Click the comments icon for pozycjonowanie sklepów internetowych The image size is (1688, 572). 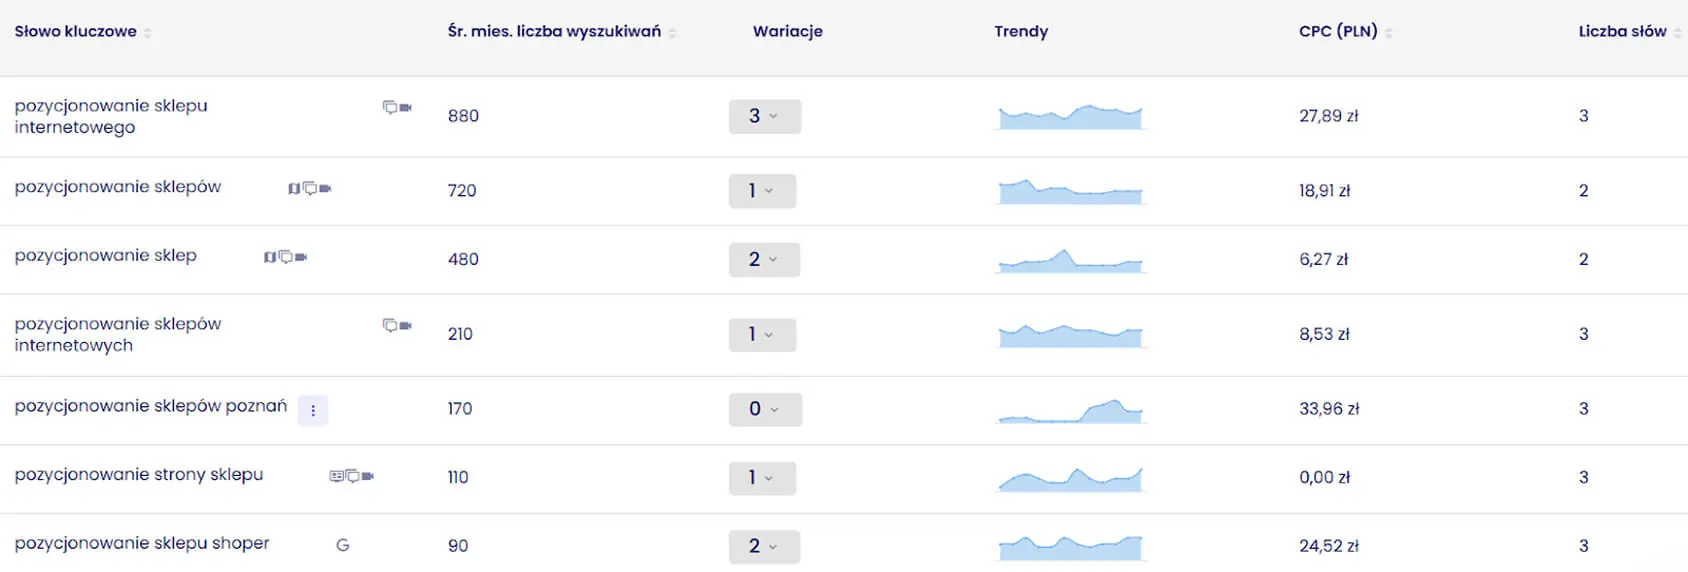[x=390, y=325]
